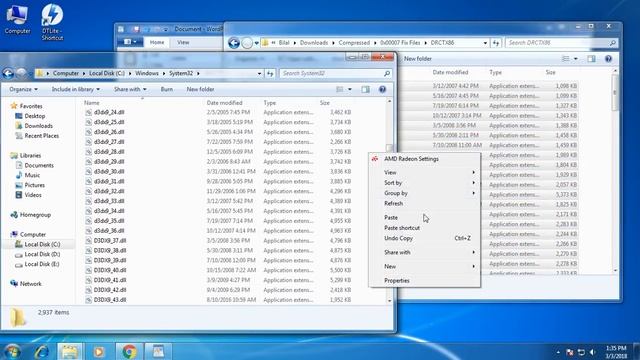
Task: Launch Internet Explorer from taskbar
Action: point(42,351)
